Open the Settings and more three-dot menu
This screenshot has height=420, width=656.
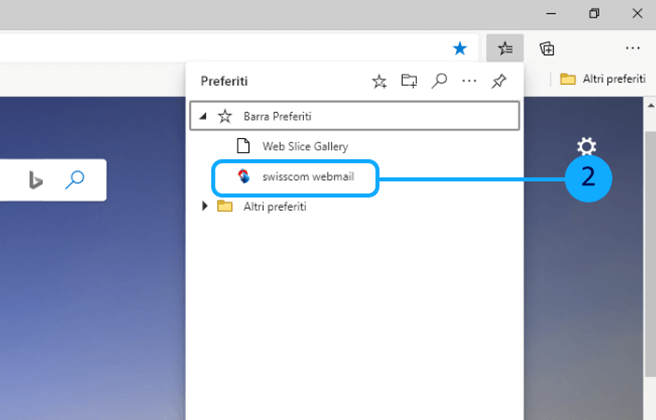(x=632, y=47)
